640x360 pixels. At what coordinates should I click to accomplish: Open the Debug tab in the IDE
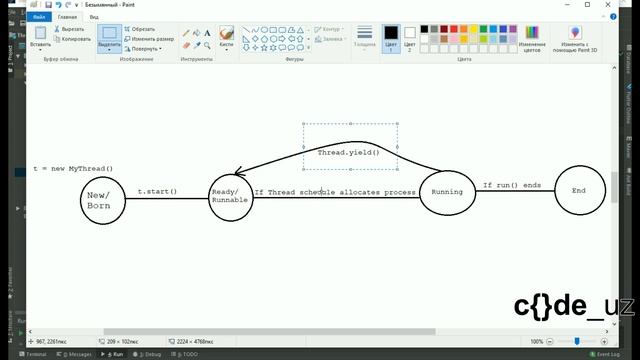click(x=147, y=354)
